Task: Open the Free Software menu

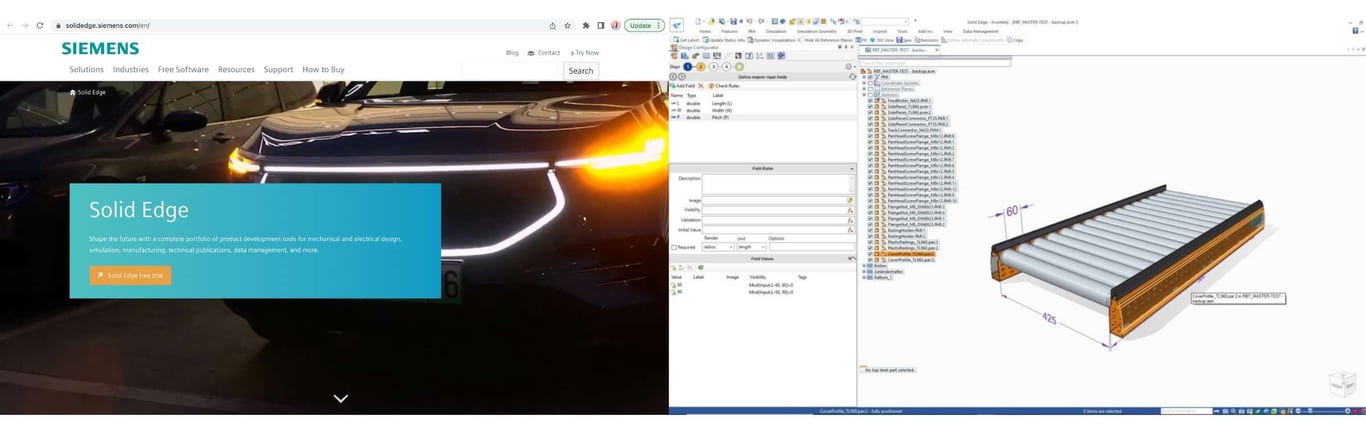Action: (x=183, y=70)
